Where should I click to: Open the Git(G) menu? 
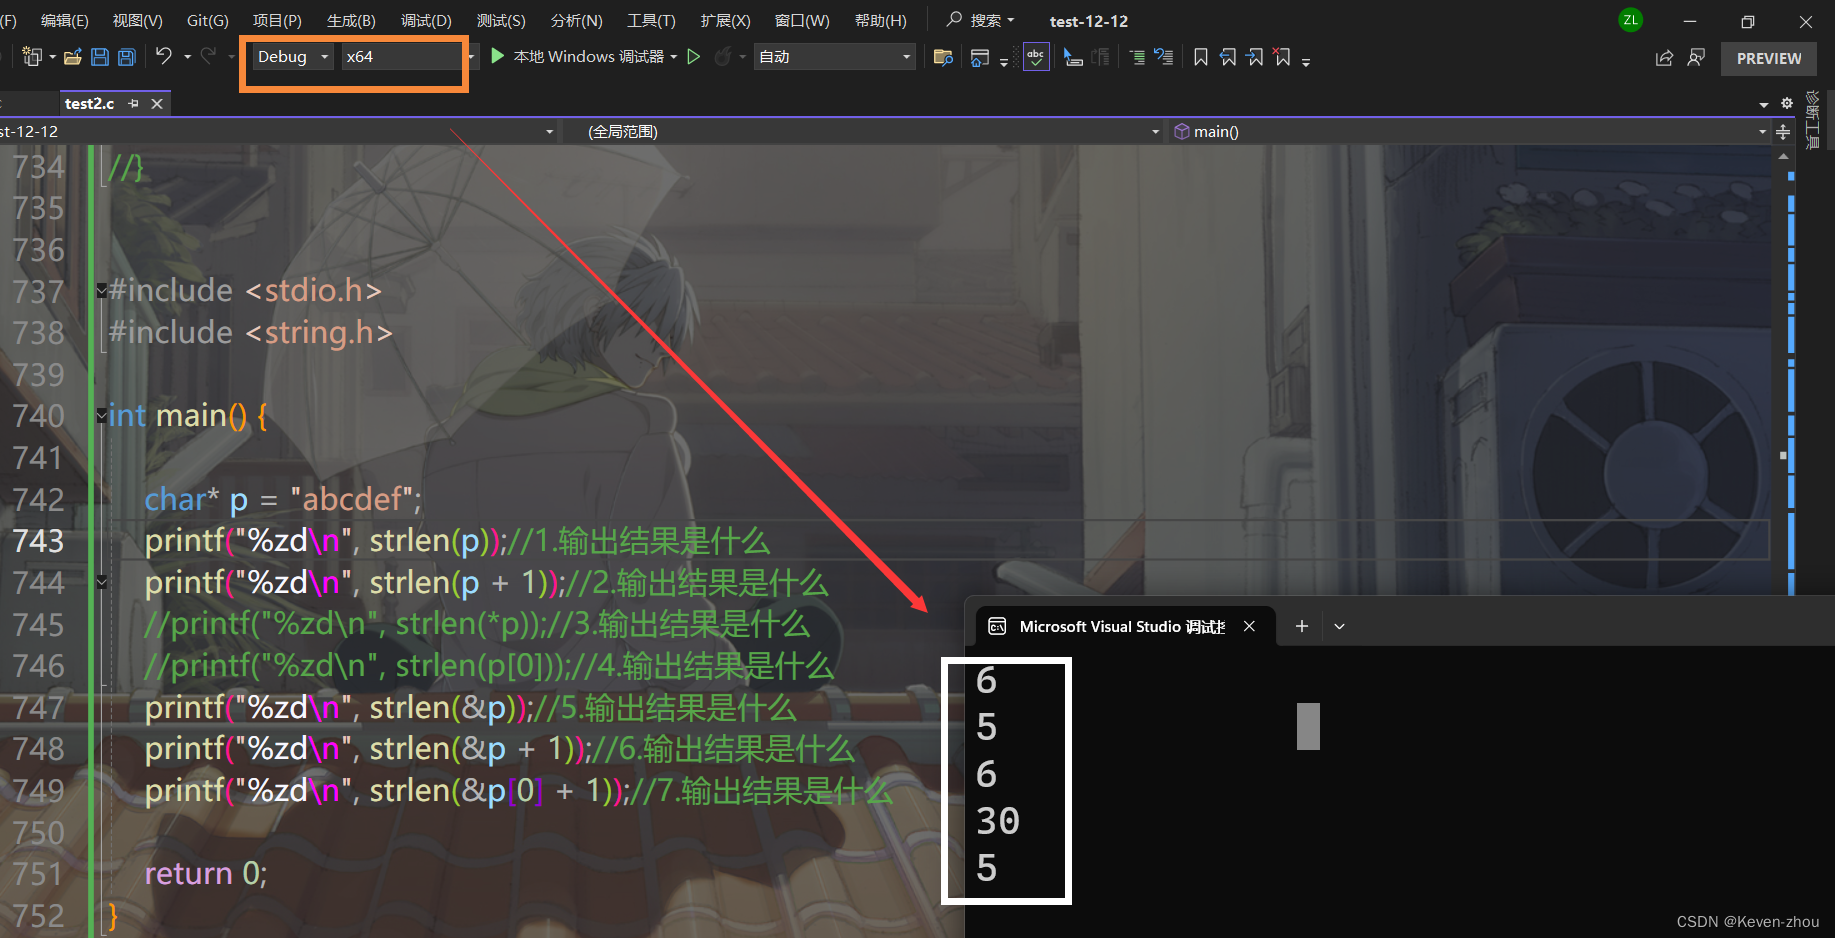click(207, 20)
